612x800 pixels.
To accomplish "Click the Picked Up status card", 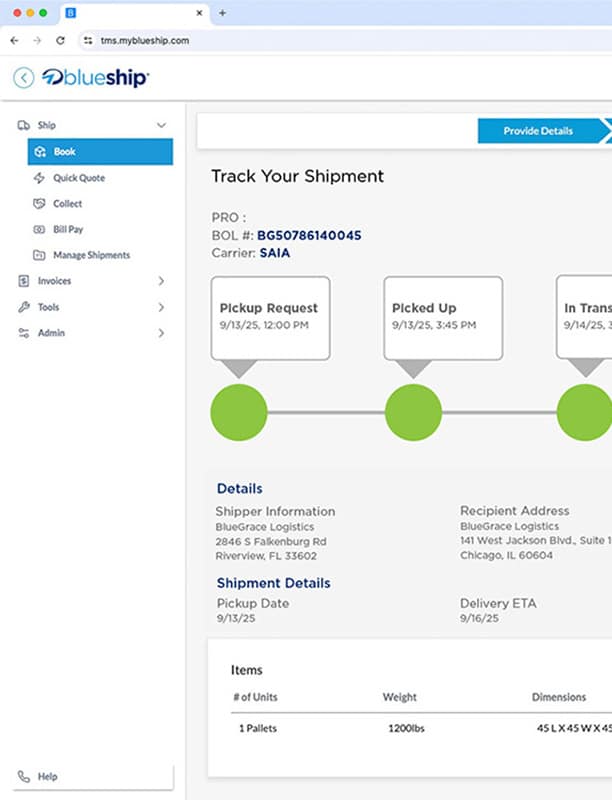I will (443, 318).
